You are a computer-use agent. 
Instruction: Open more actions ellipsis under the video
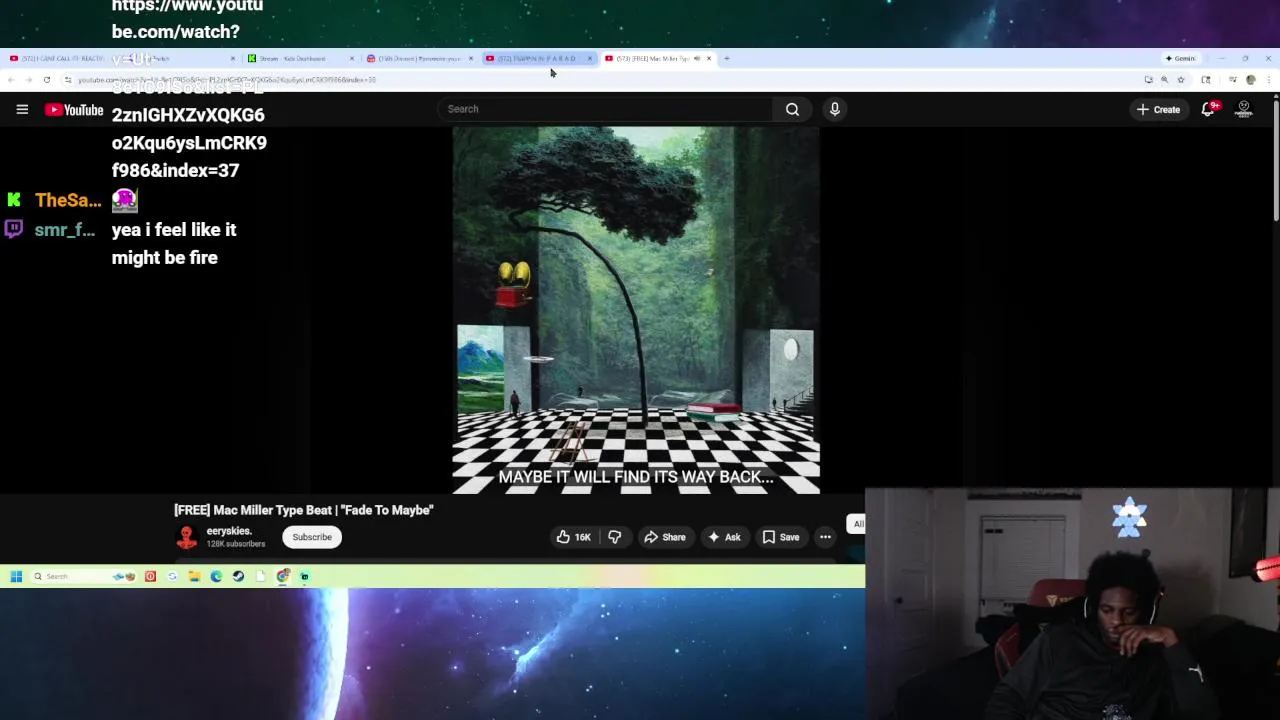[x=825, y=537]
